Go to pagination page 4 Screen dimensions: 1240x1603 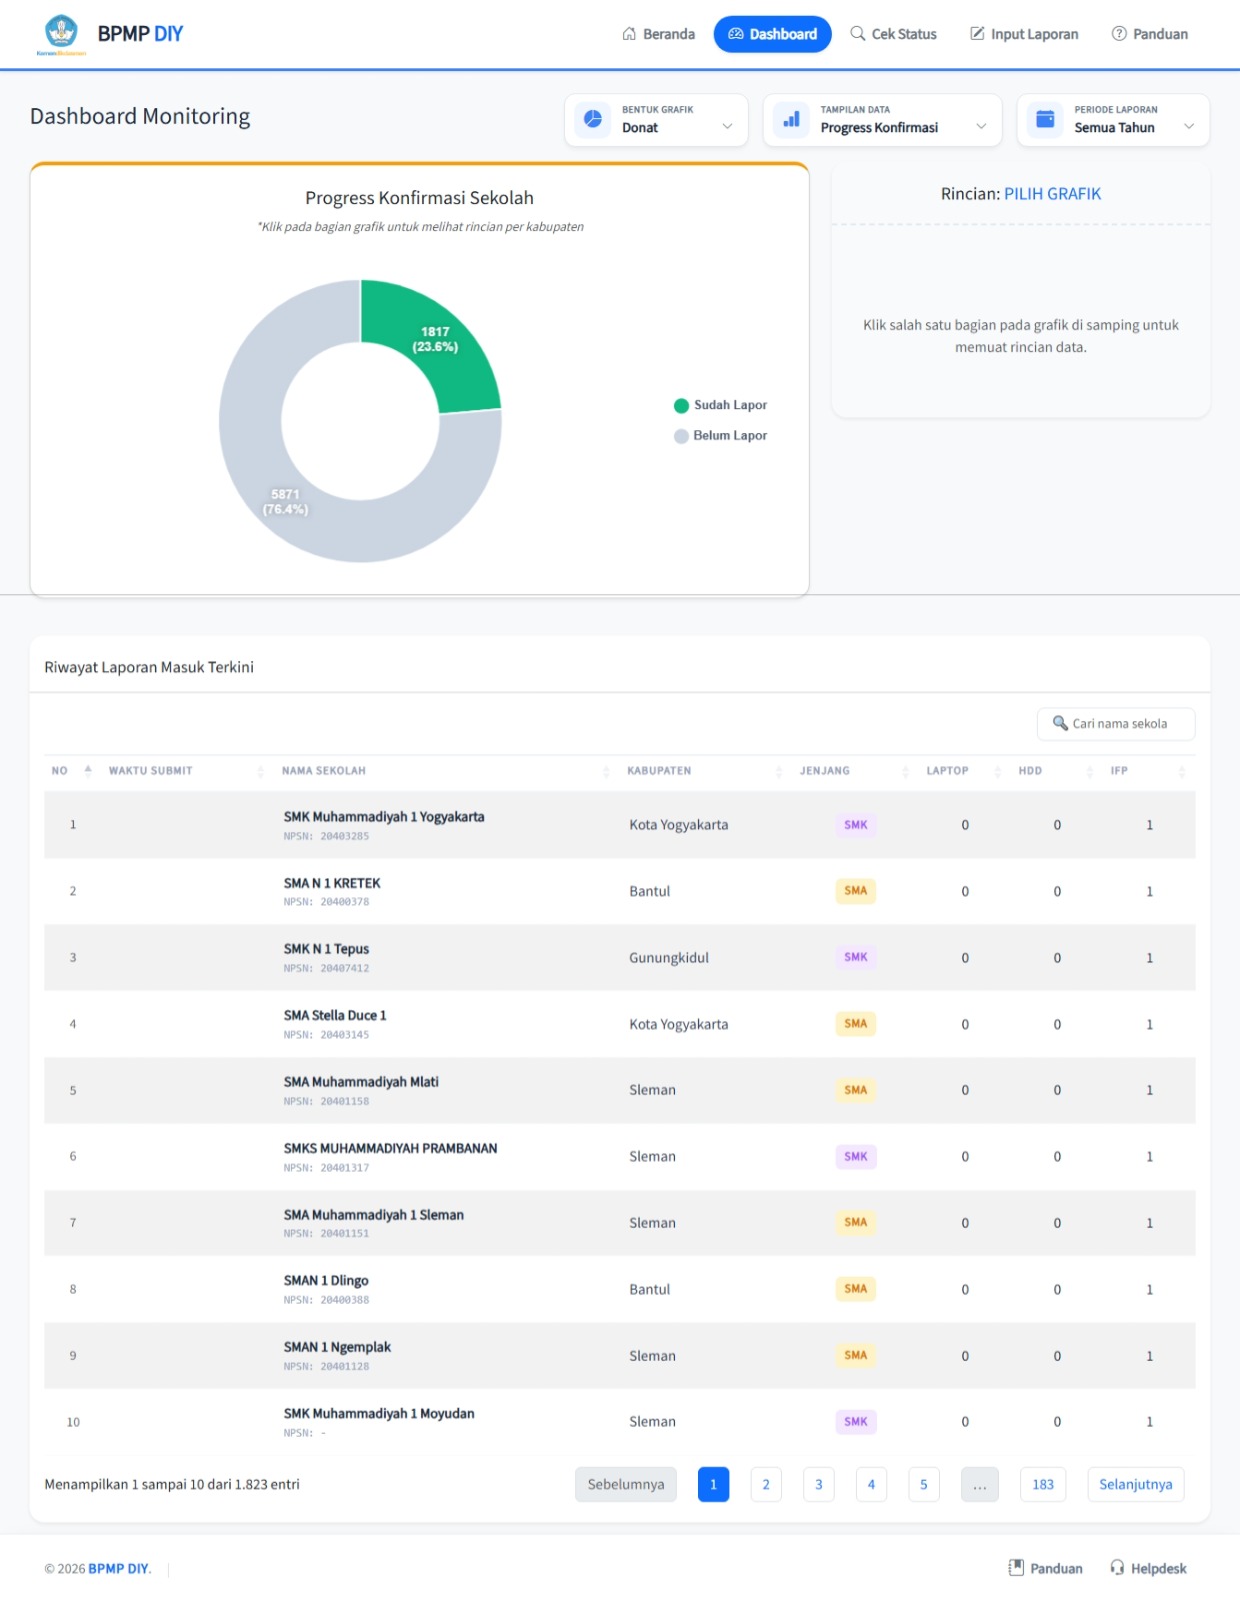(871, 1484)
